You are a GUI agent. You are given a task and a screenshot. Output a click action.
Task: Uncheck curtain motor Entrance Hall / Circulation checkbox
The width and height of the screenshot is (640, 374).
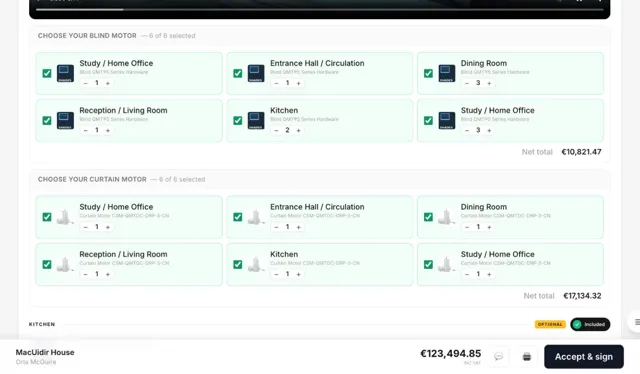tap(238, 217)
